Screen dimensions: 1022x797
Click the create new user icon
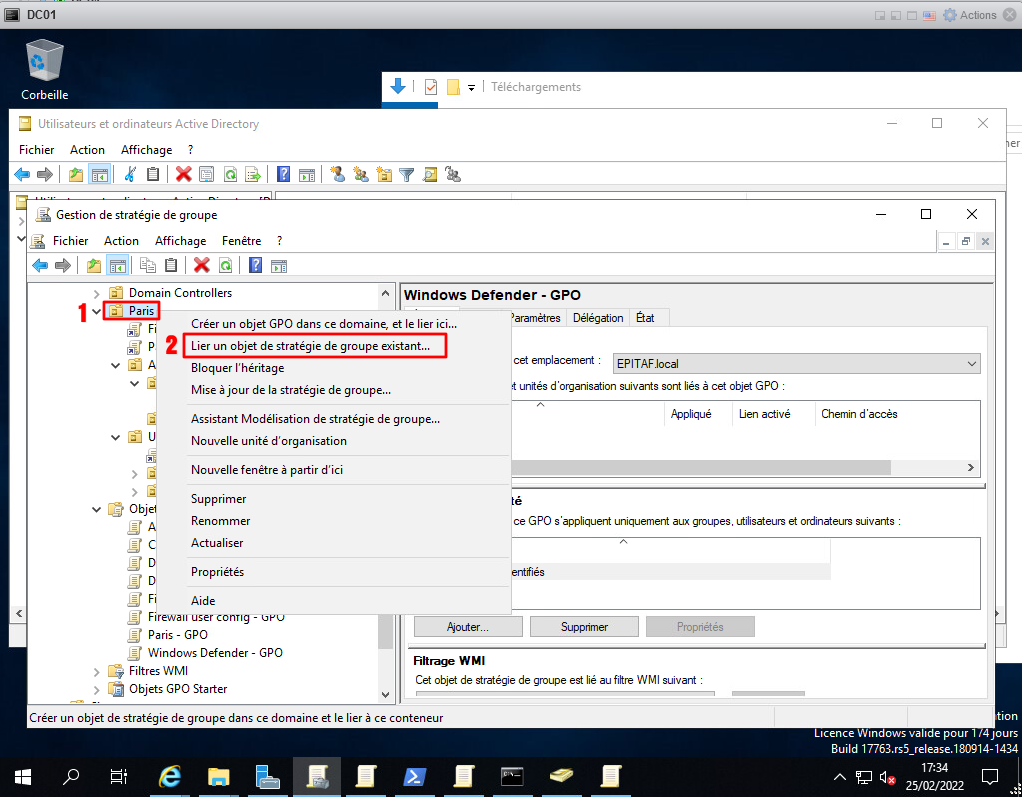click(x=337, y=174)
